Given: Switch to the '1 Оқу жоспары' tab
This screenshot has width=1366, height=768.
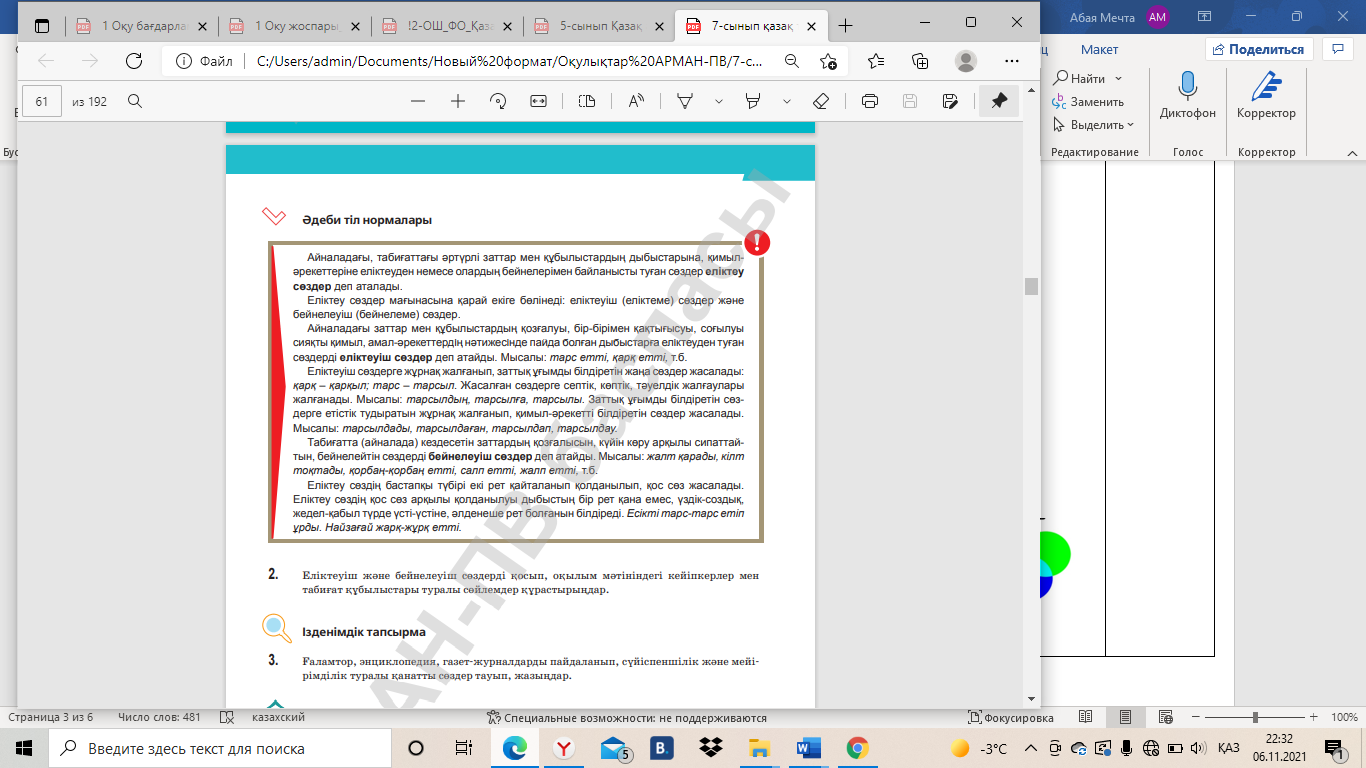Looking at the screenshot, I should point(297,25).
